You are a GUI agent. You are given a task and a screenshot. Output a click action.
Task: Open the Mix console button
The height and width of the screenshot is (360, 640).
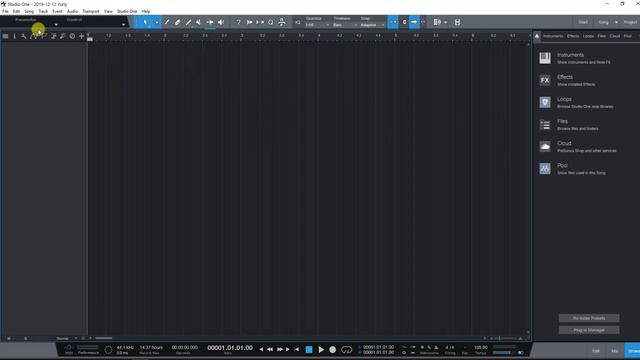coord(615,351)
